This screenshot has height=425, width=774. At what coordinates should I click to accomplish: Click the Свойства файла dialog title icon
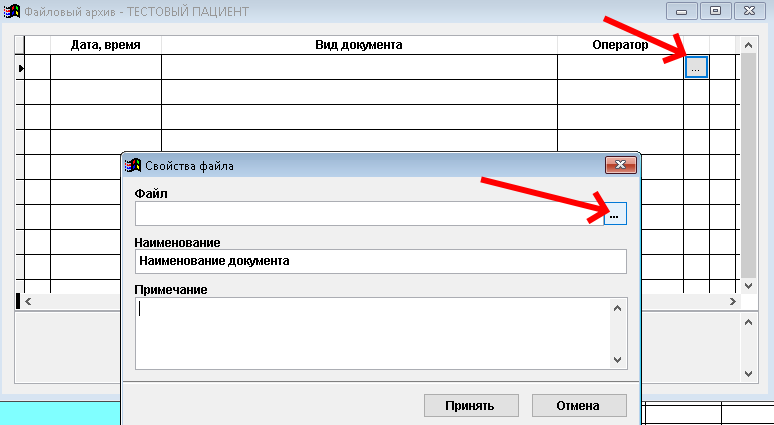click(132, 166)
